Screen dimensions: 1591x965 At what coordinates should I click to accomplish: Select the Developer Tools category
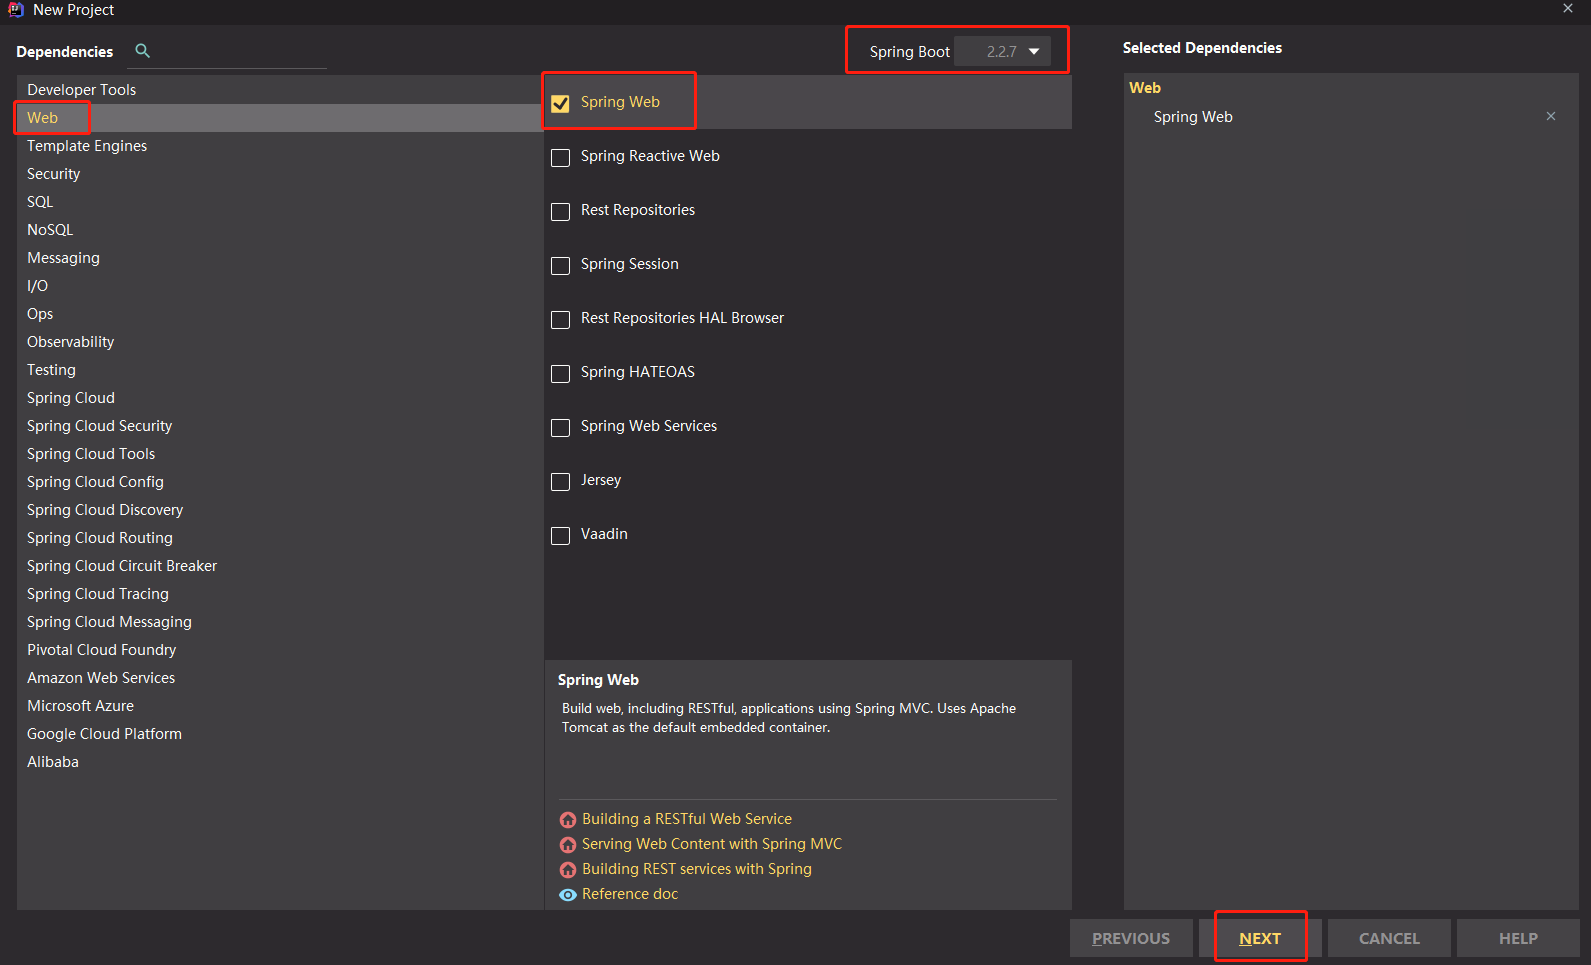(280, 90)
